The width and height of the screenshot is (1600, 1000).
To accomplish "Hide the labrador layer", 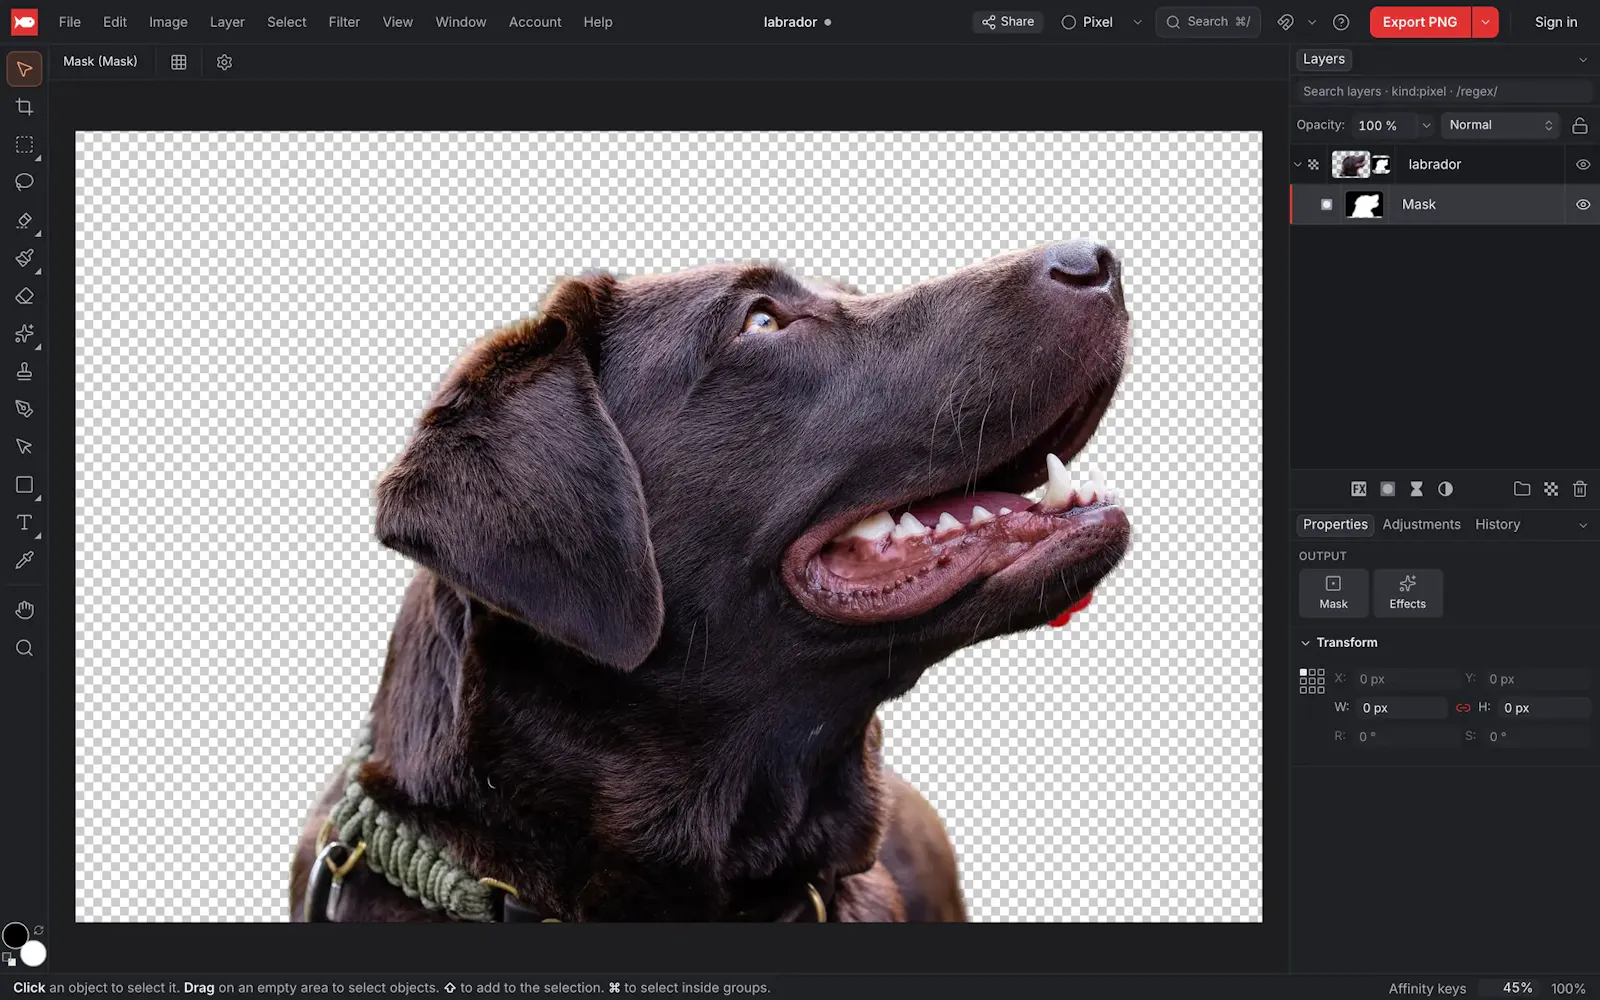I will (1583, 164).
